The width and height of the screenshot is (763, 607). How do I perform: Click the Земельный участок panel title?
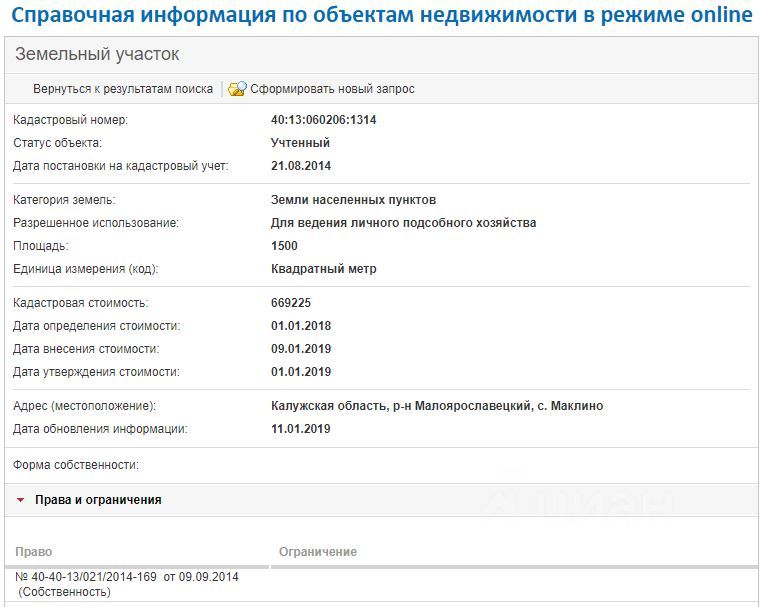pos(97,54)
